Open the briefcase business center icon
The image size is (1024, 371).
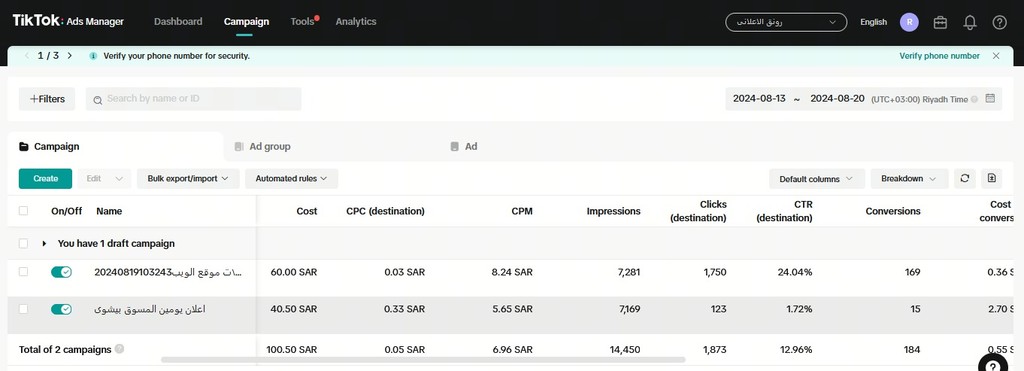940,22
